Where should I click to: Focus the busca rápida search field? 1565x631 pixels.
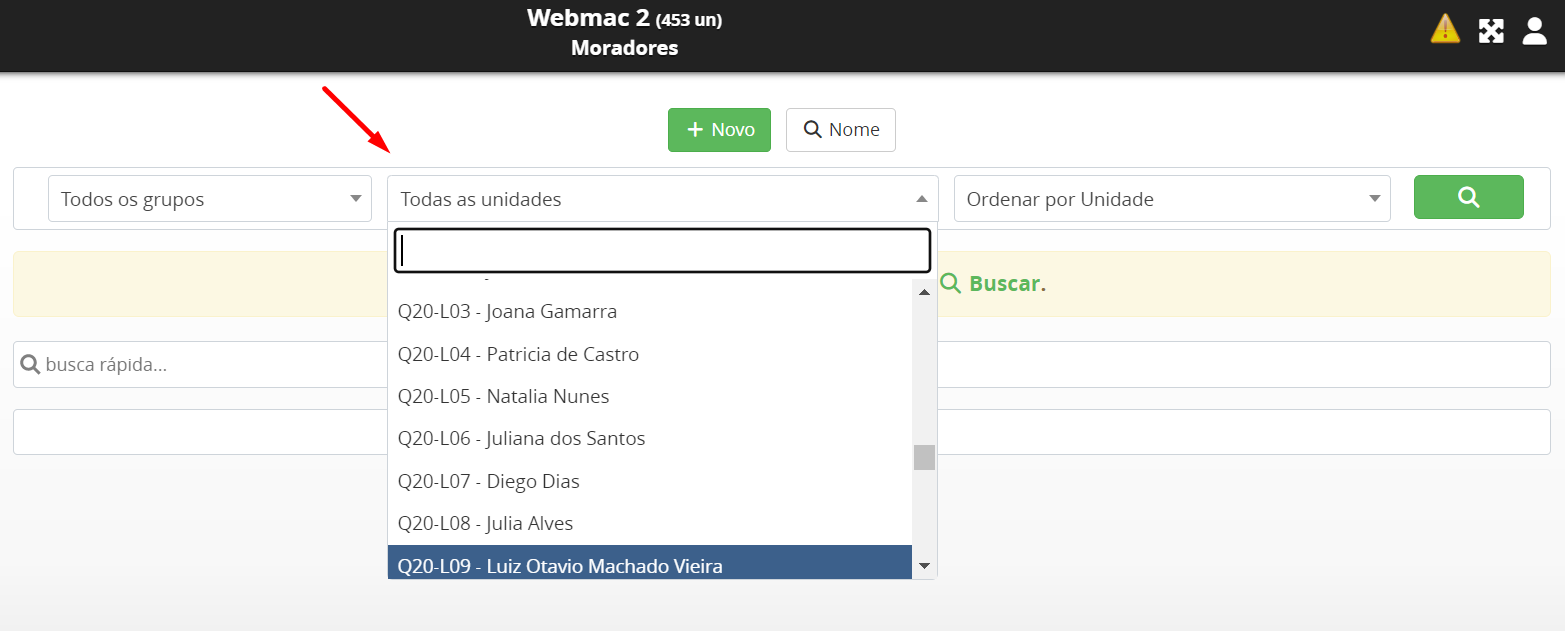[200, 365]
